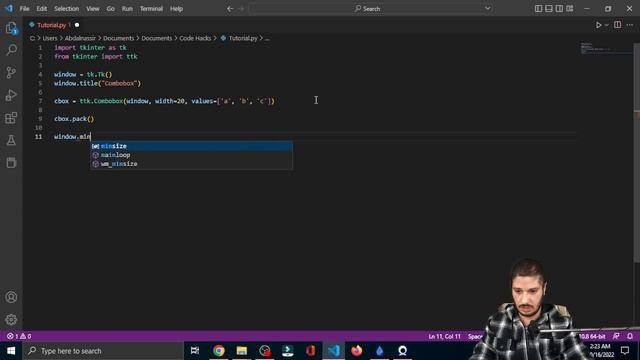Switch to Visual Studio Code taskbar icon
Viewport: 640px width, 360px height.
pyautogui.click(x=333, y=351)
